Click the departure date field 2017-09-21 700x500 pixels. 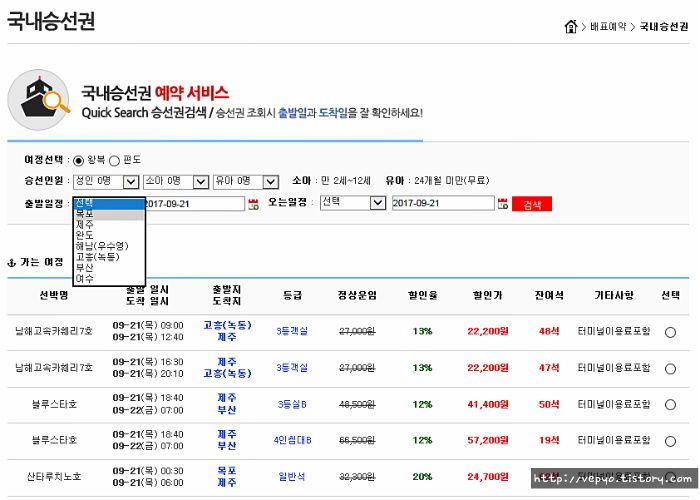195,204
